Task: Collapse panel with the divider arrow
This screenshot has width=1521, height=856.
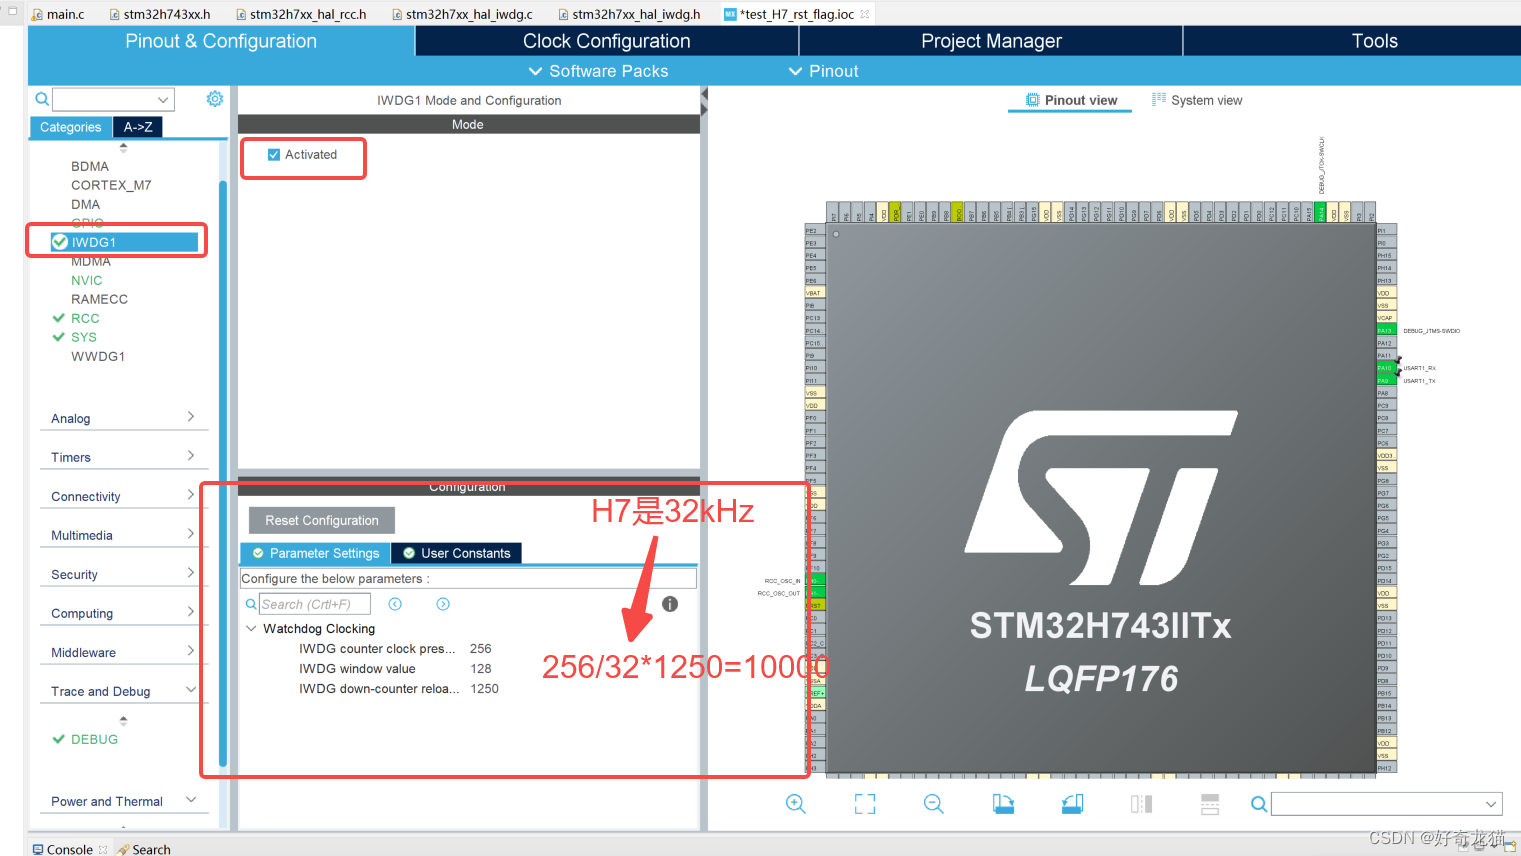Action: coord(704,94)
